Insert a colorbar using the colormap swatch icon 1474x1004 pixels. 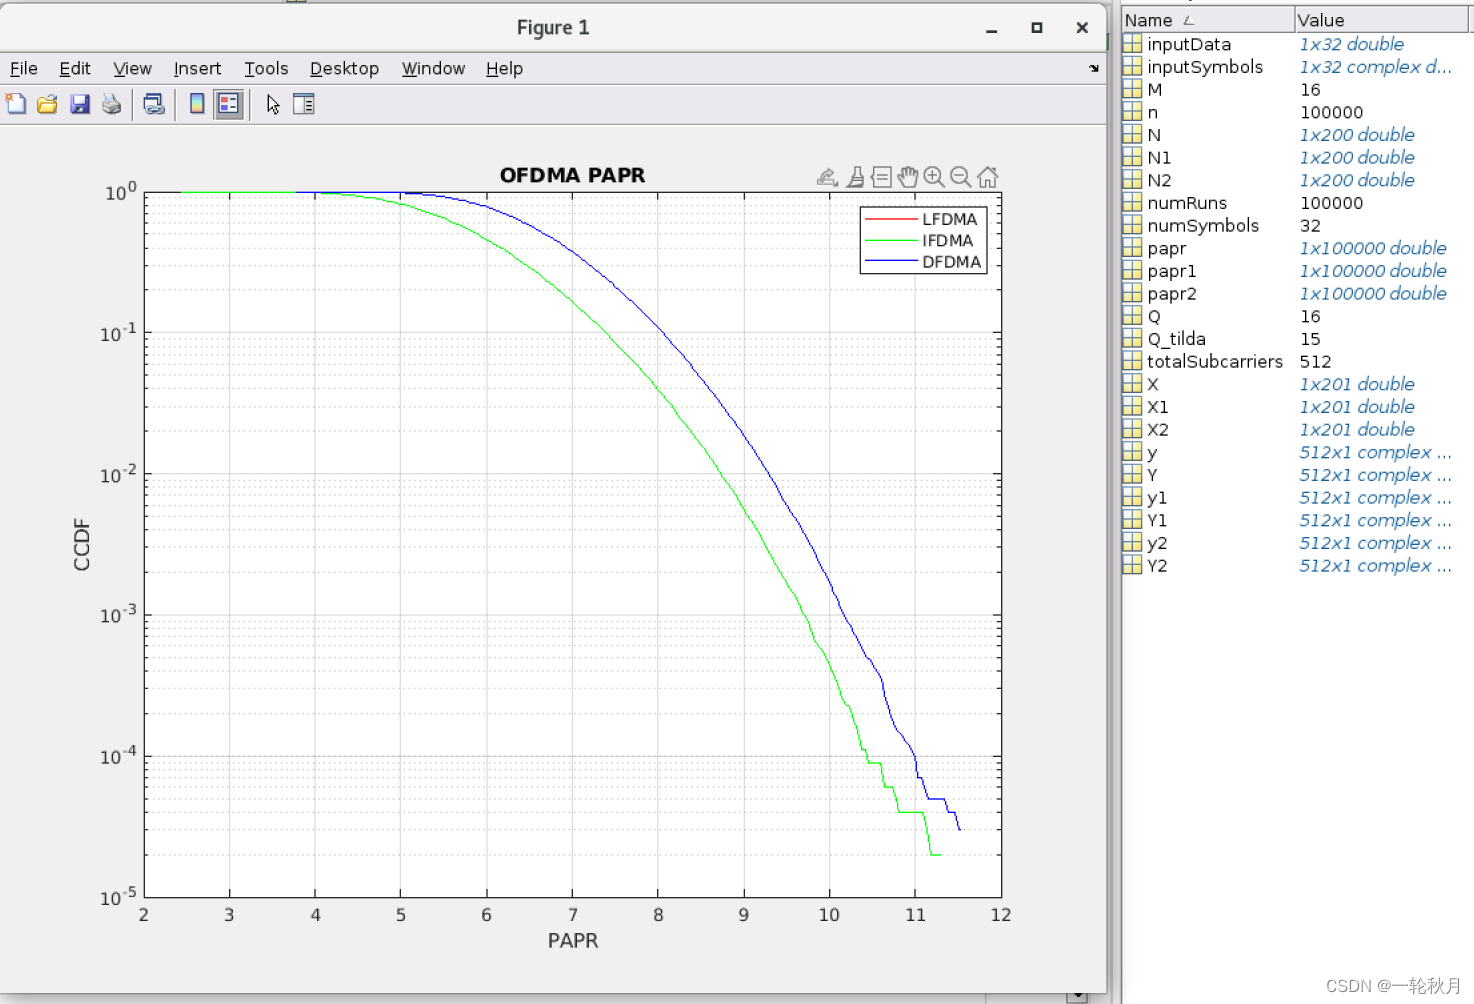point(196,104)
